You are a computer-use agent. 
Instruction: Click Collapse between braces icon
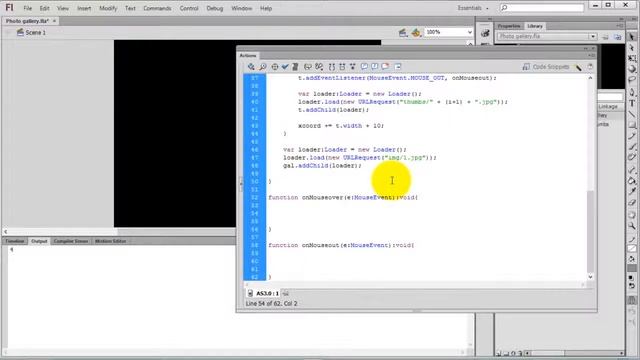pyautogui.click(x=332, y=67)
